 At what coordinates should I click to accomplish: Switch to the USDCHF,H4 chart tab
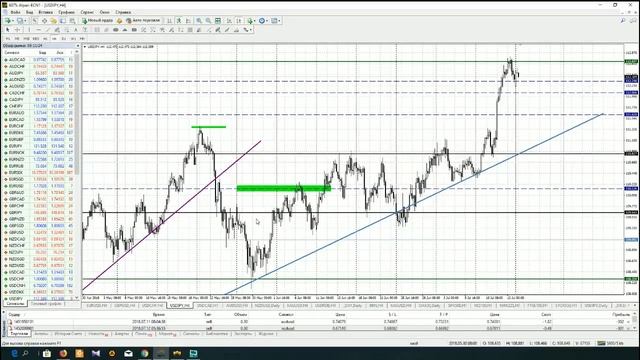click(x=152, y=305)
